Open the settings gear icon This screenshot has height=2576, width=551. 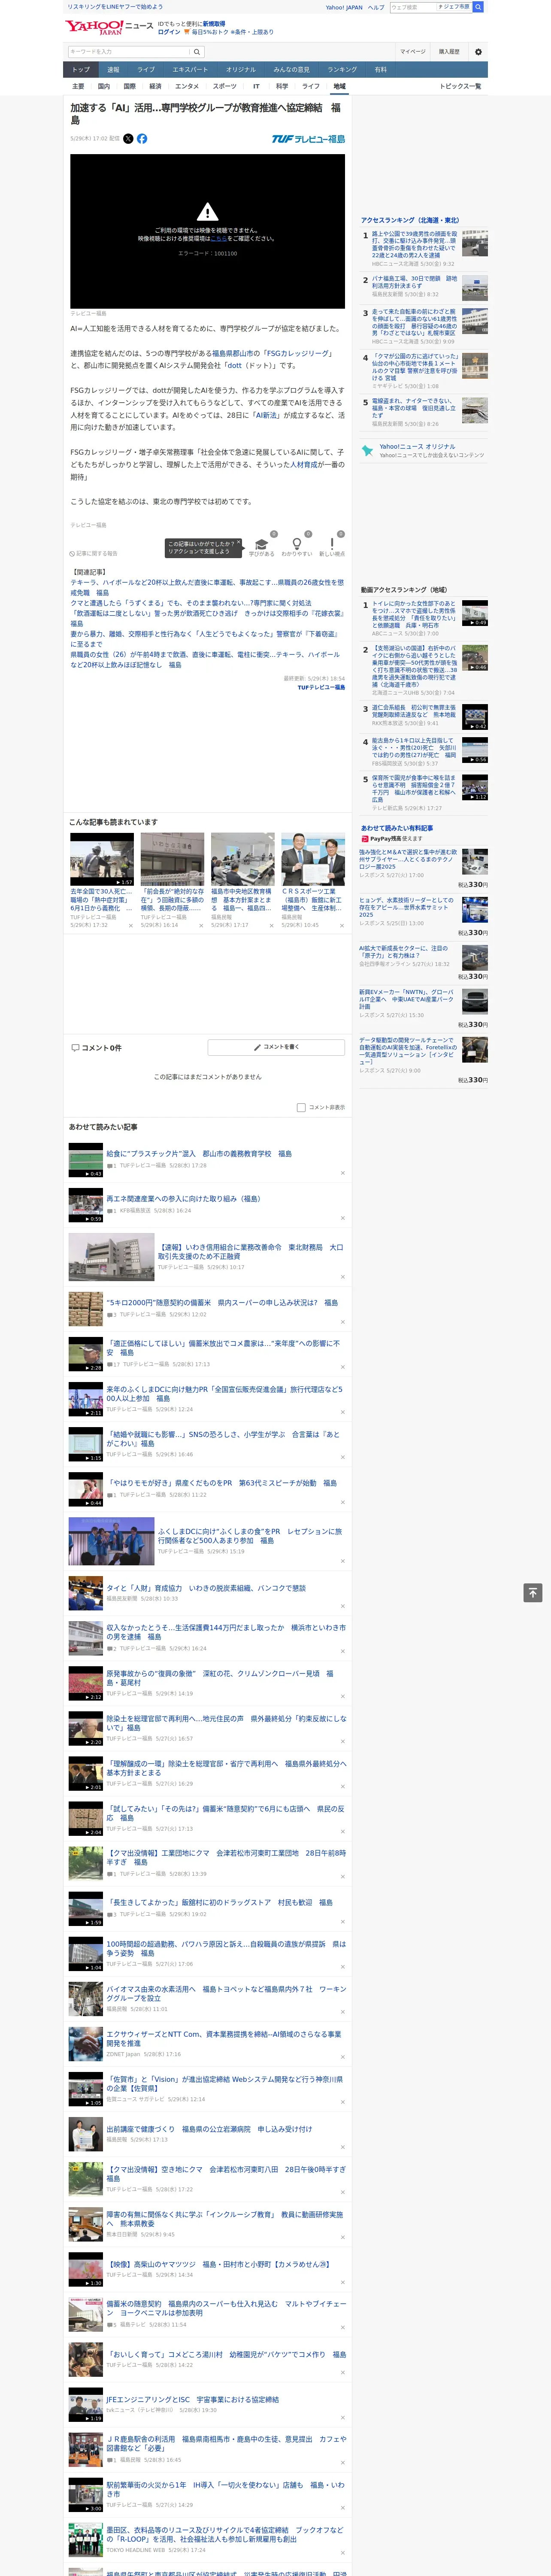[478, 52]
